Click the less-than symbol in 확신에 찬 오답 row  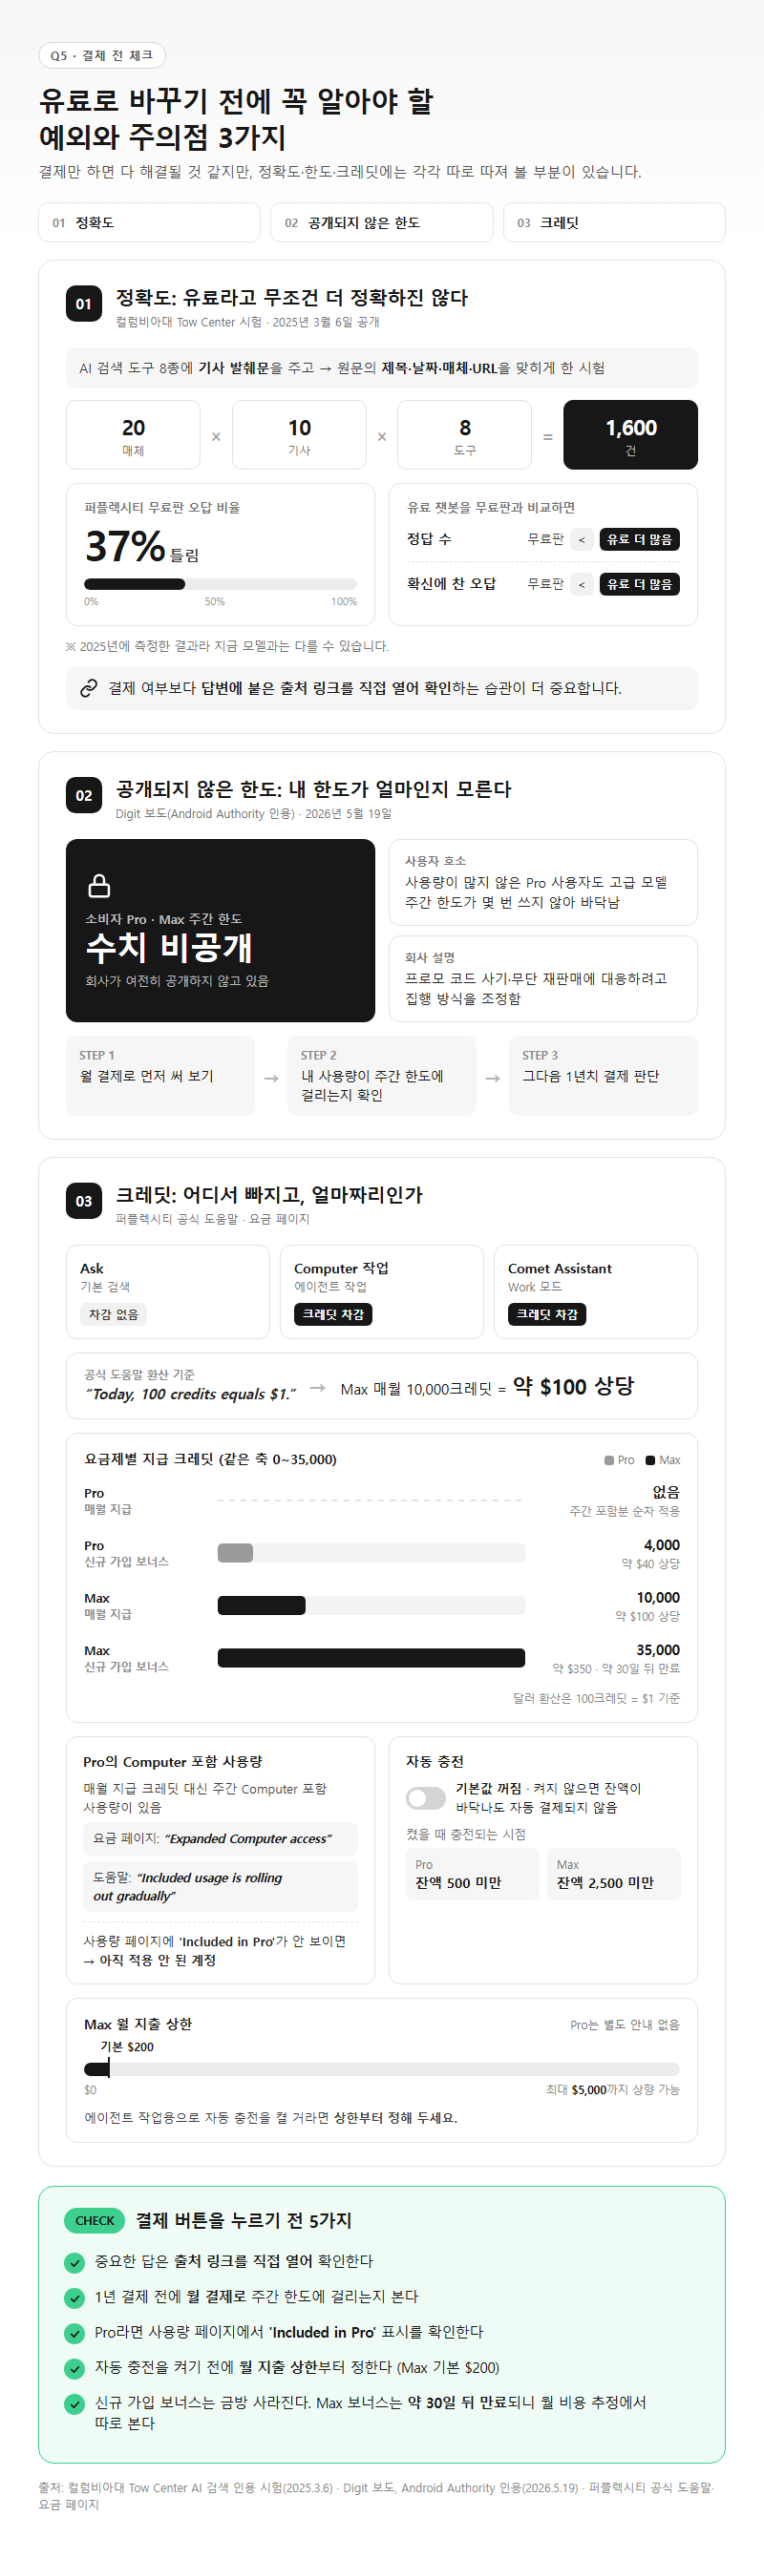pyautogui.click(x=582, y=583)
